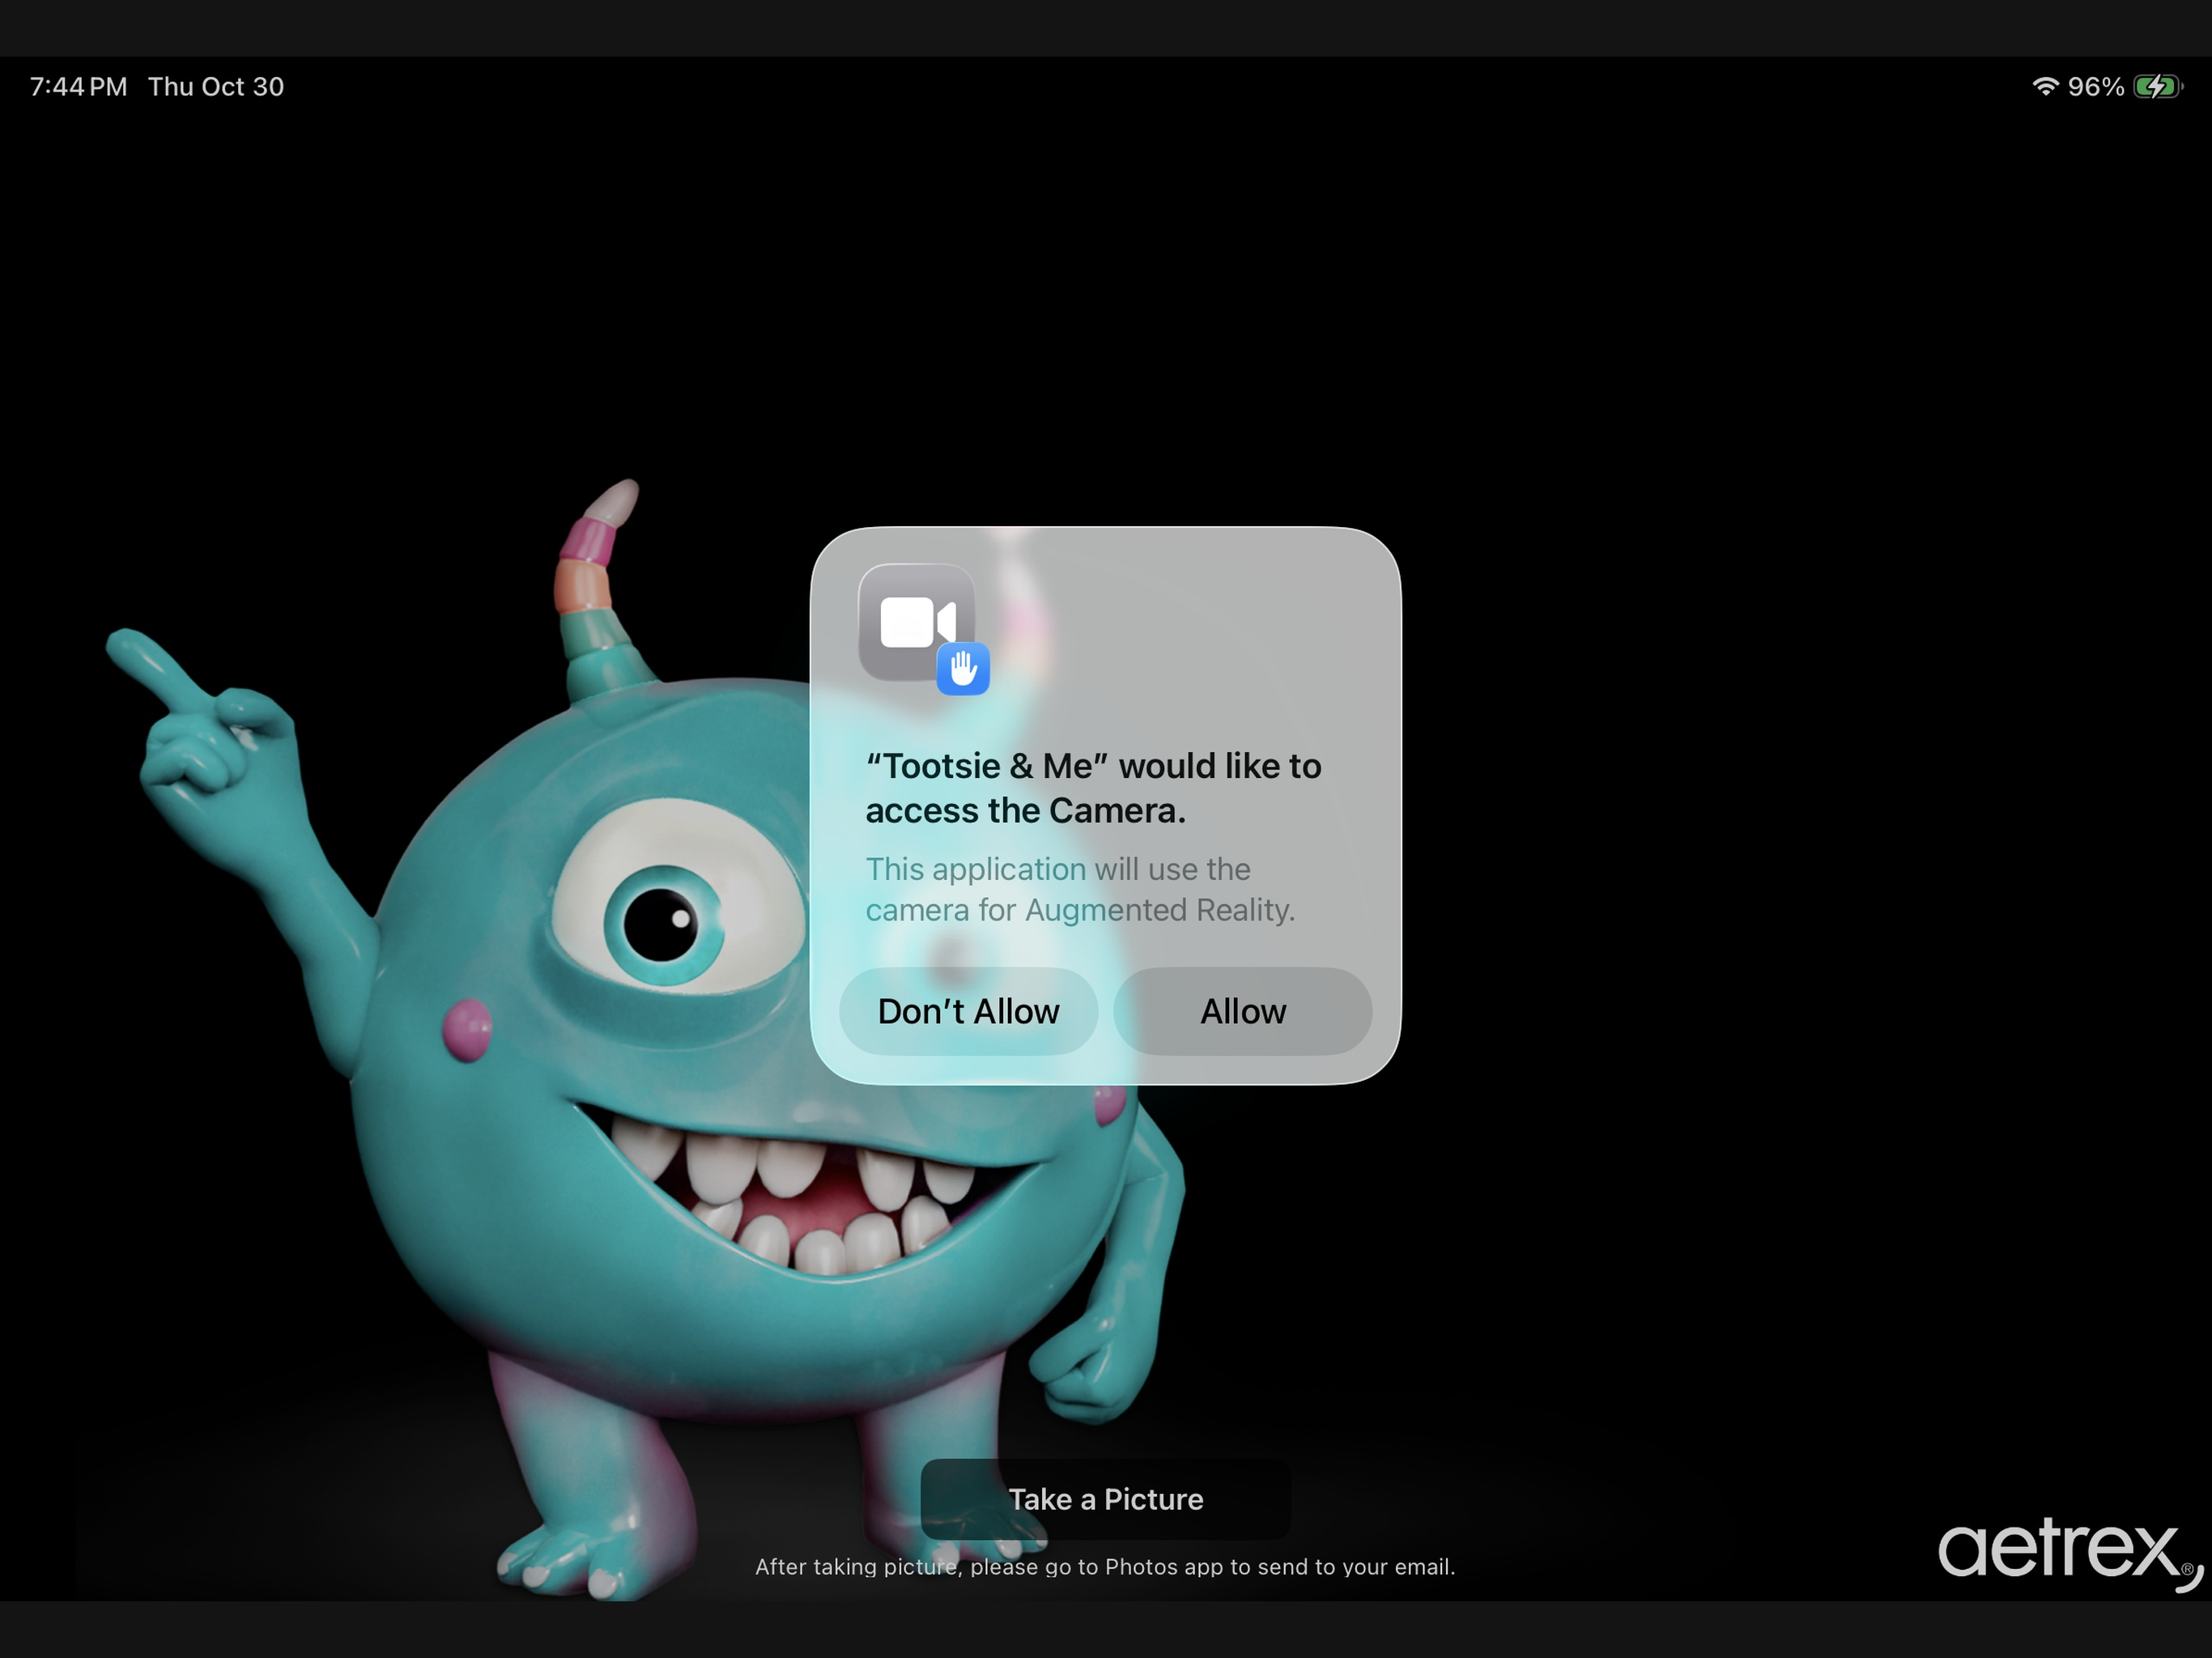Tap the charging battery icon
Viewport: 2212px width, 1658px height.
2158,87
